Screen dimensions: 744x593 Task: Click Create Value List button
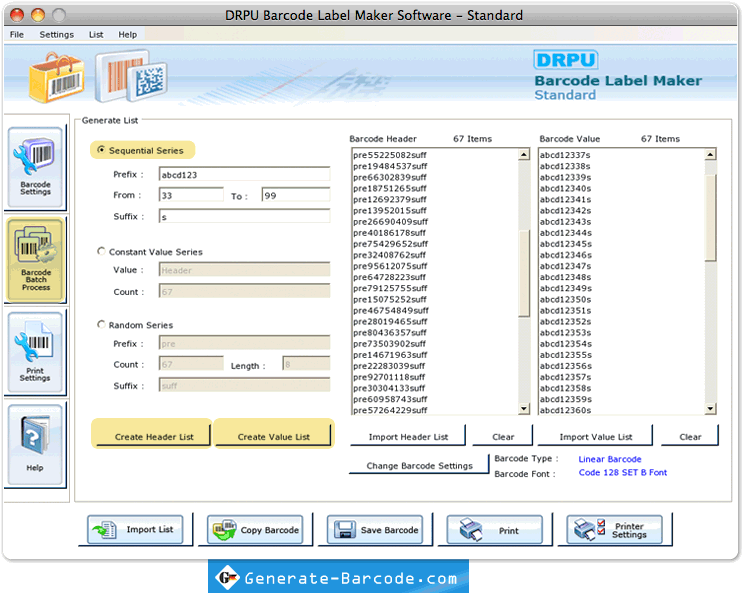[x=273, y=436]
